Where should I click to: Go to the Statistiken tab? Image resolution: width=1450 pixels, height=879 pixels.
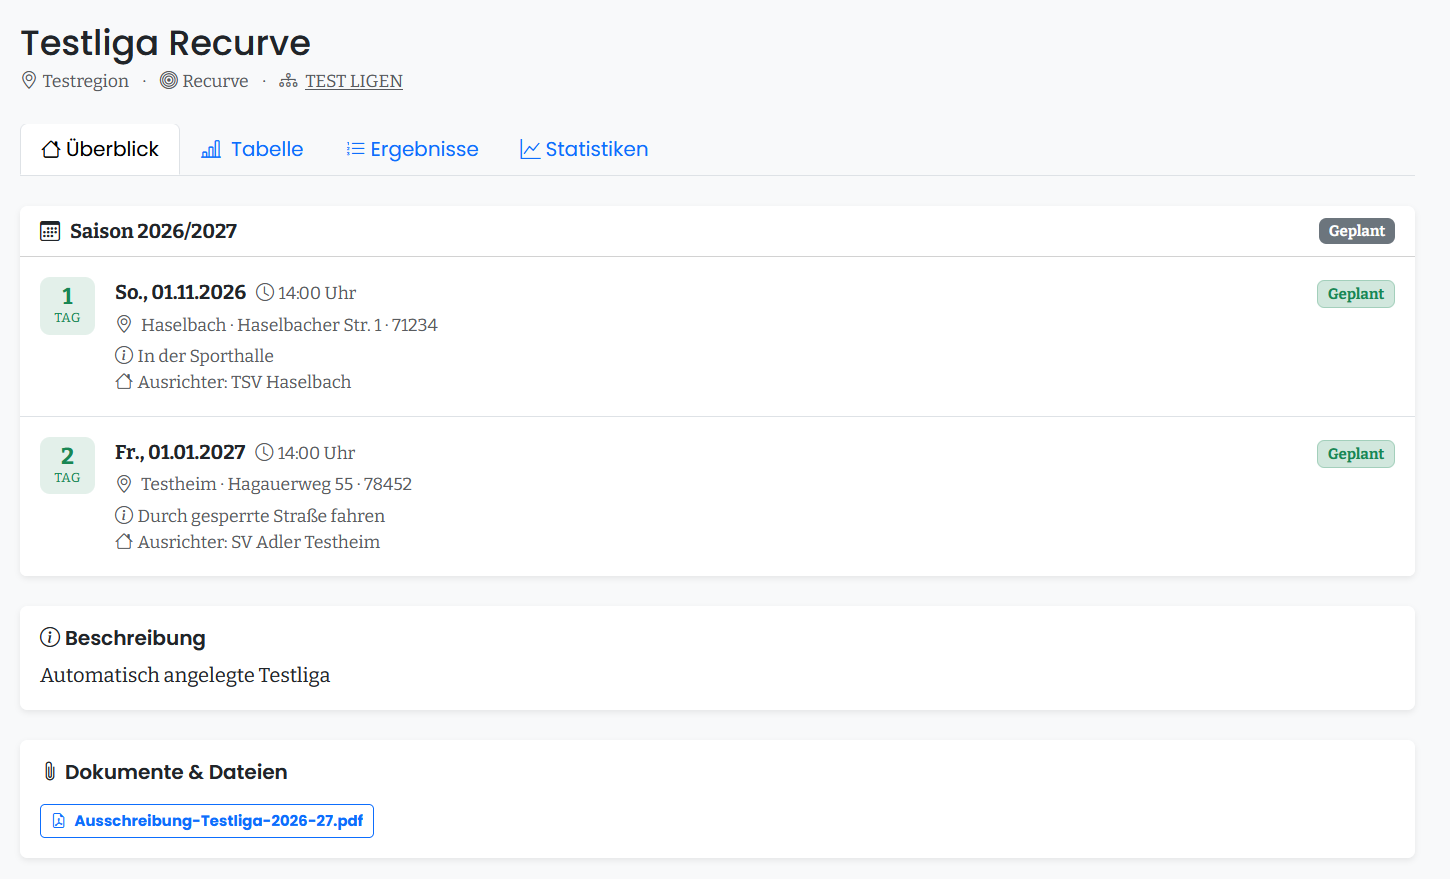click(x=584, y=149)
